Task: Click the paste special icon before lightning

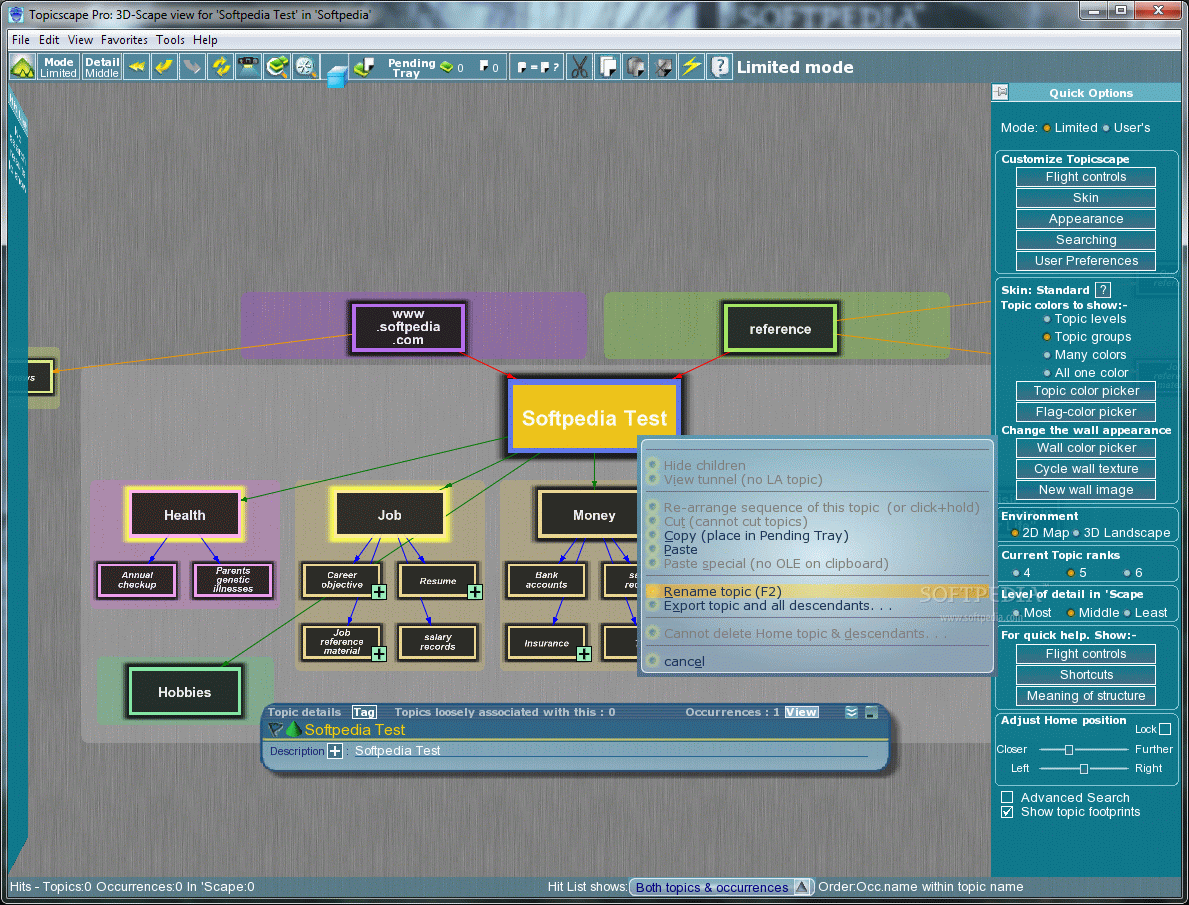Action: point(663,68)
